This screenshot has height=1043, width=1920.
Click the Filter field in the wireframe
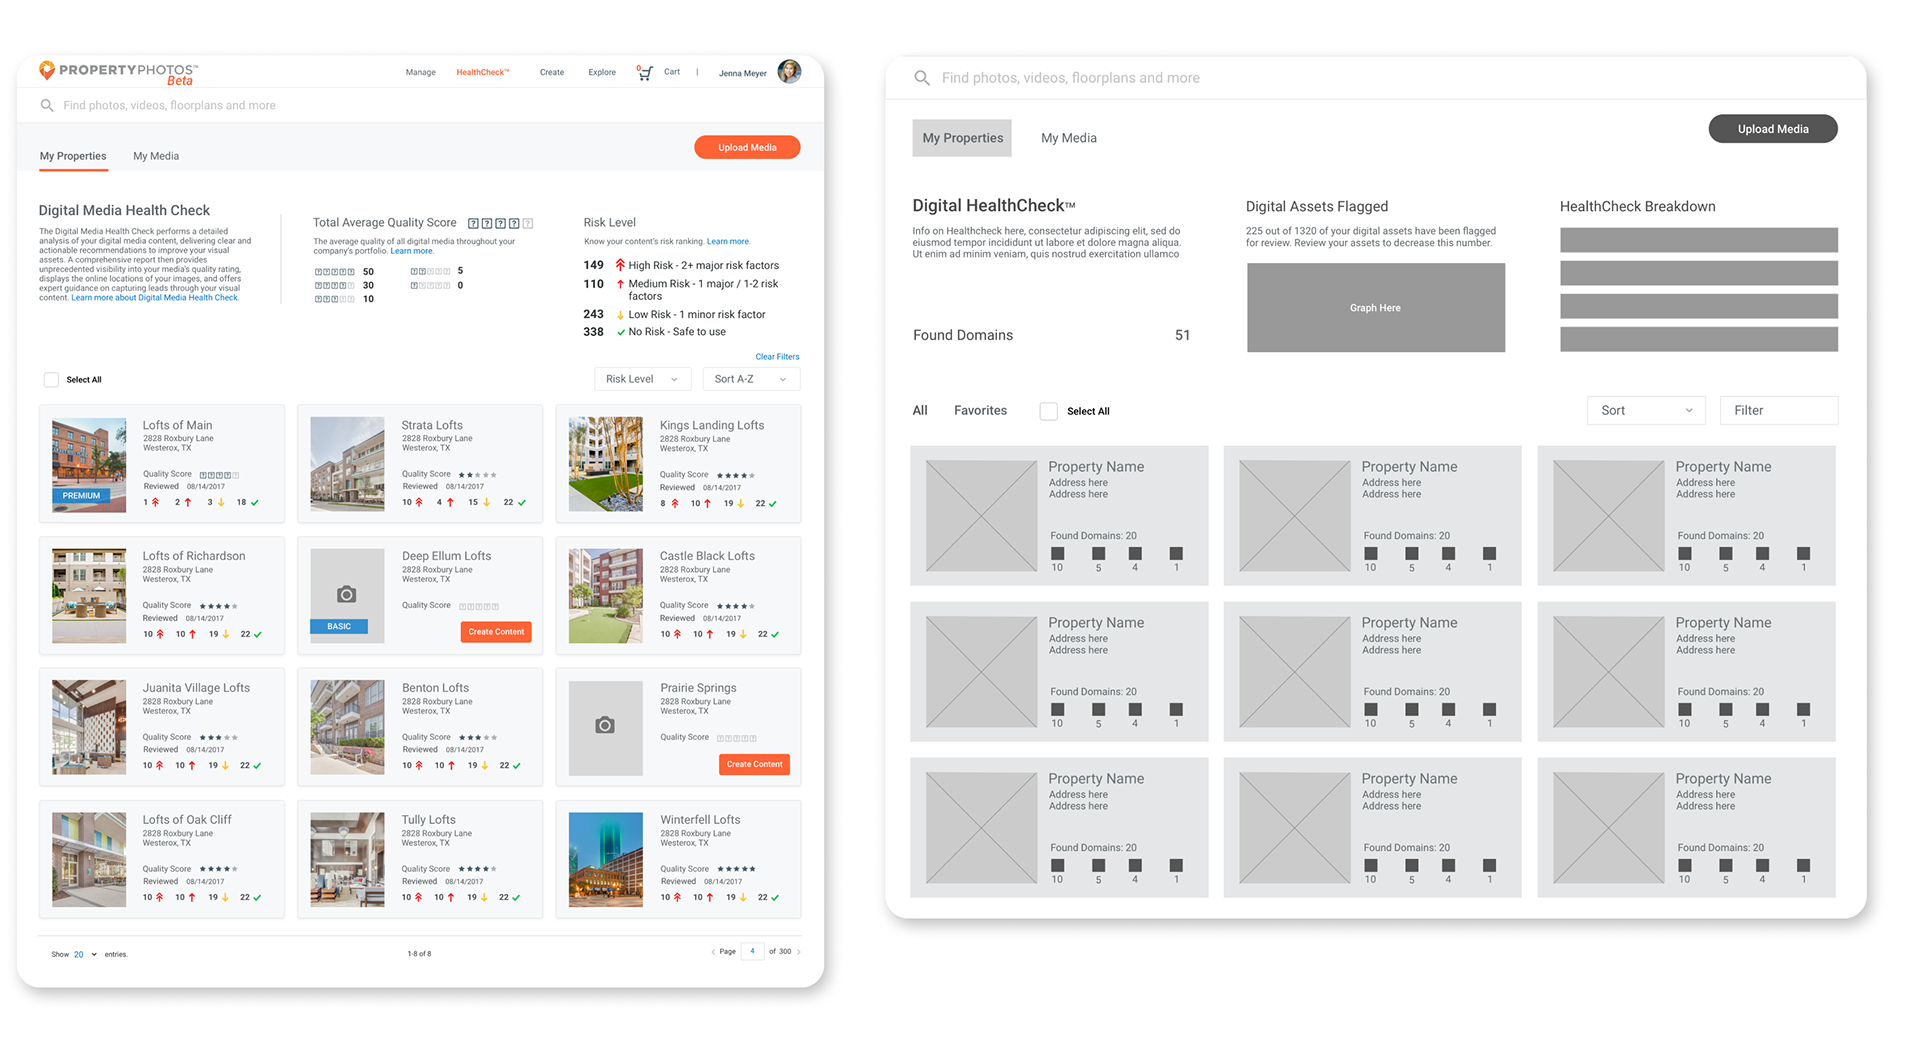point(1779,410)
